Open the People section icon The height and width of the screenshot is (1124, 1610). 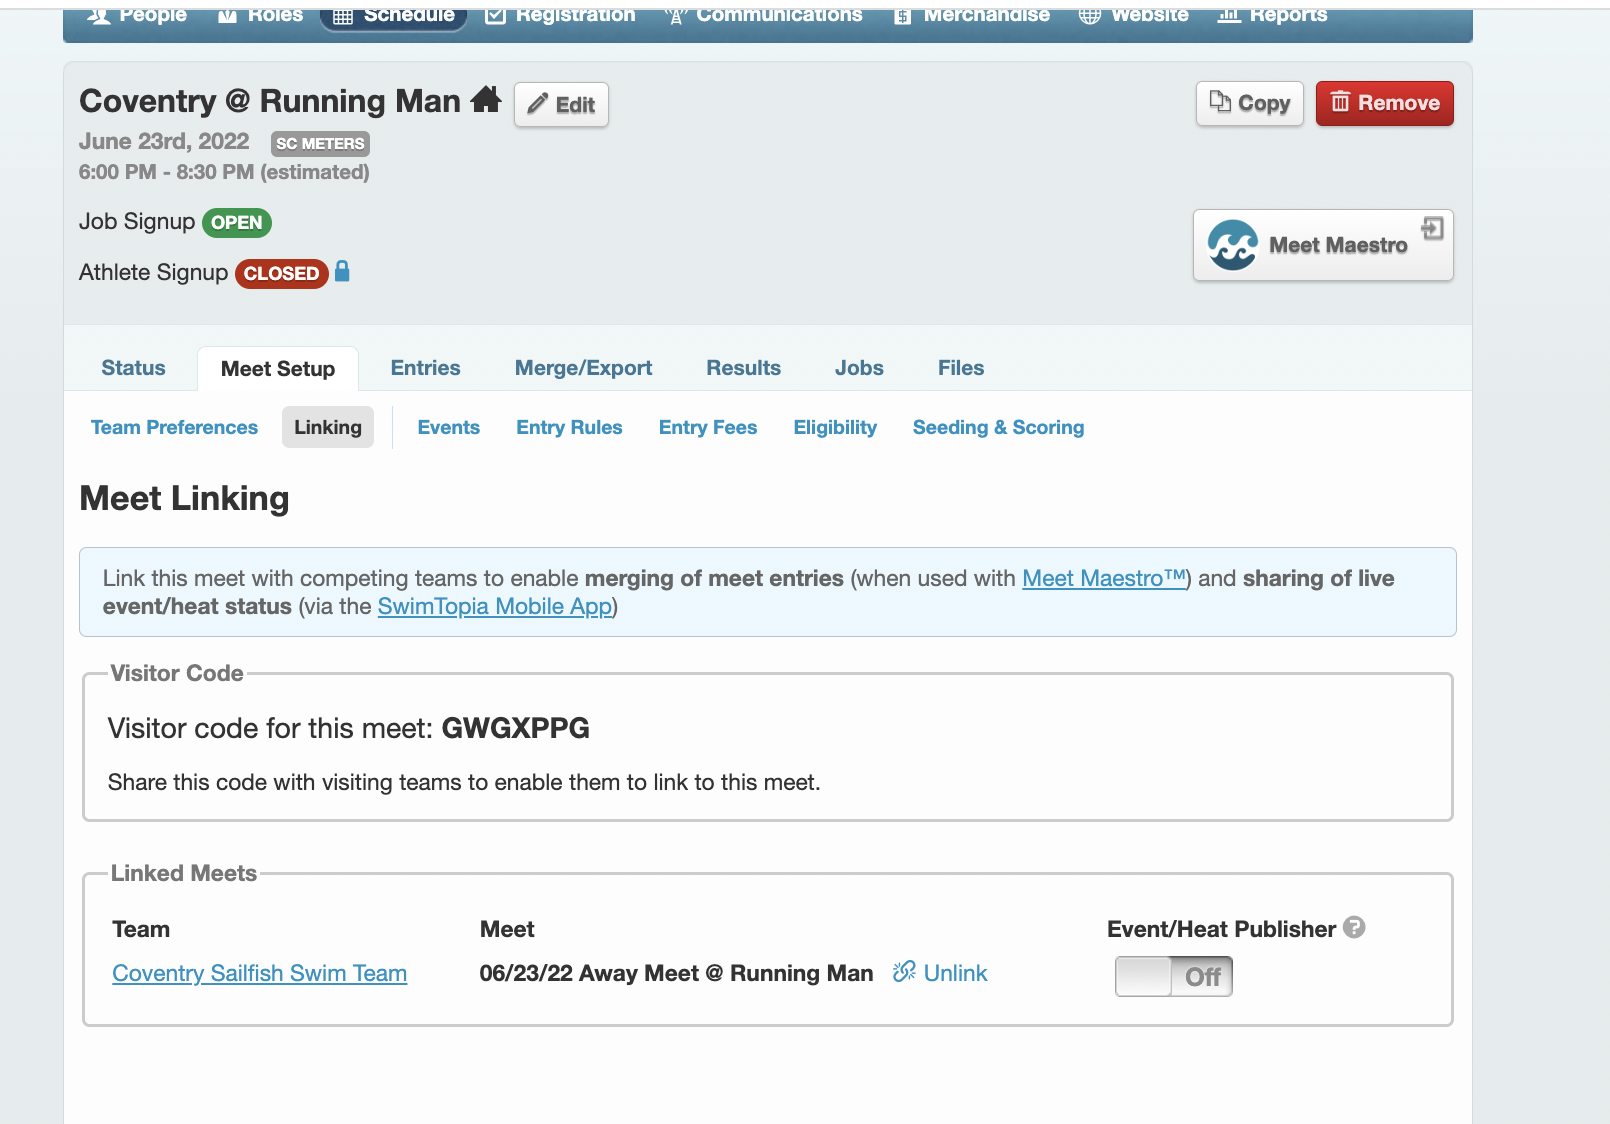[97, 14]
